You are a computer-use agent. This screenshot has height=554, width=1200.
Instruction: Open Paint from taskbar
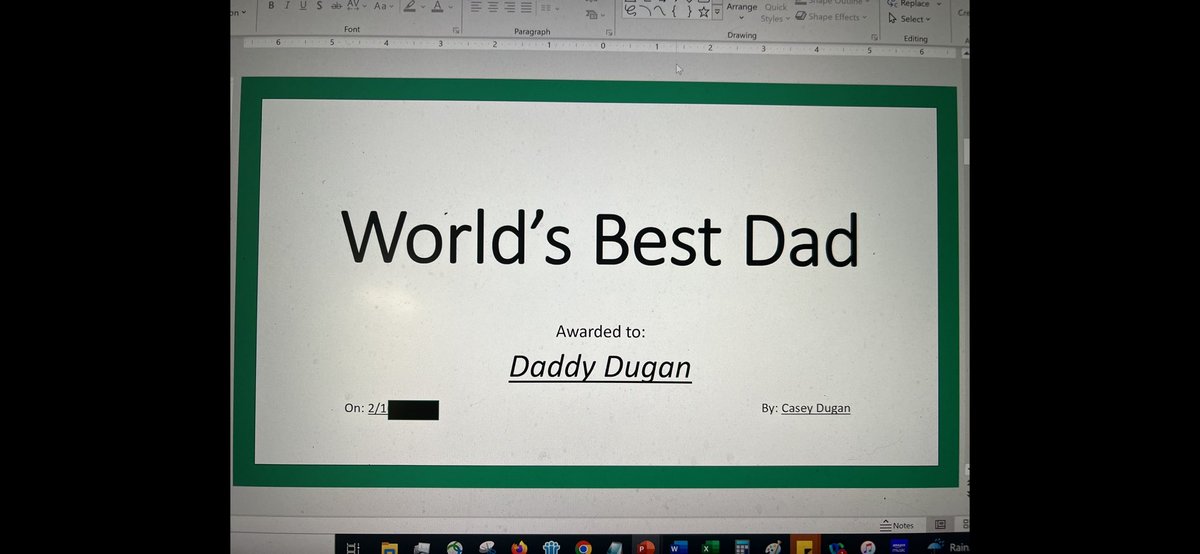pos(772,547)
